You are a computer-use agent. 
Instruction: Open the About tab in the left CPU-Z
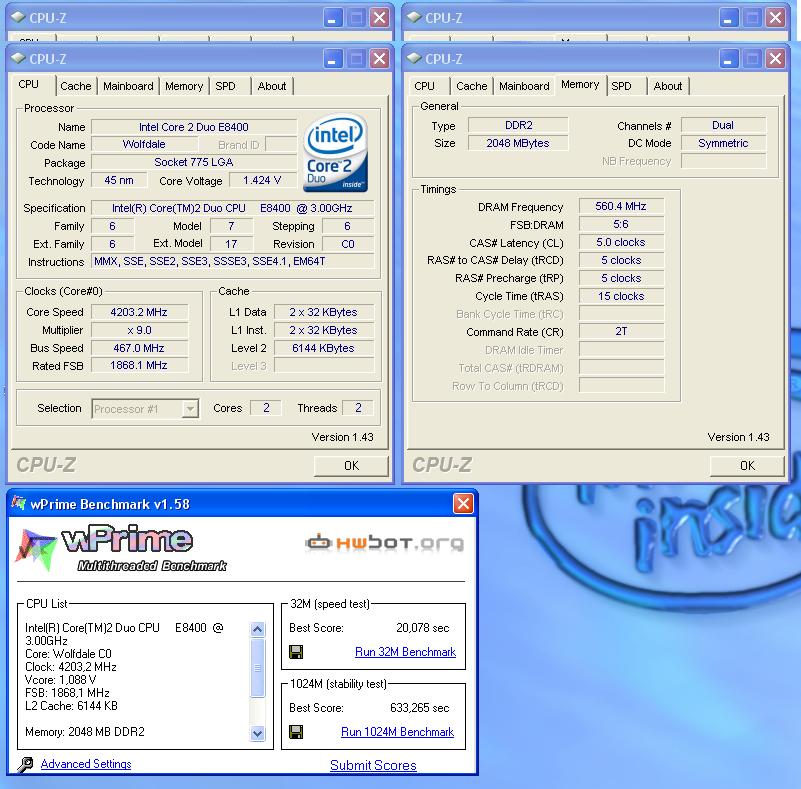[272, 86]
